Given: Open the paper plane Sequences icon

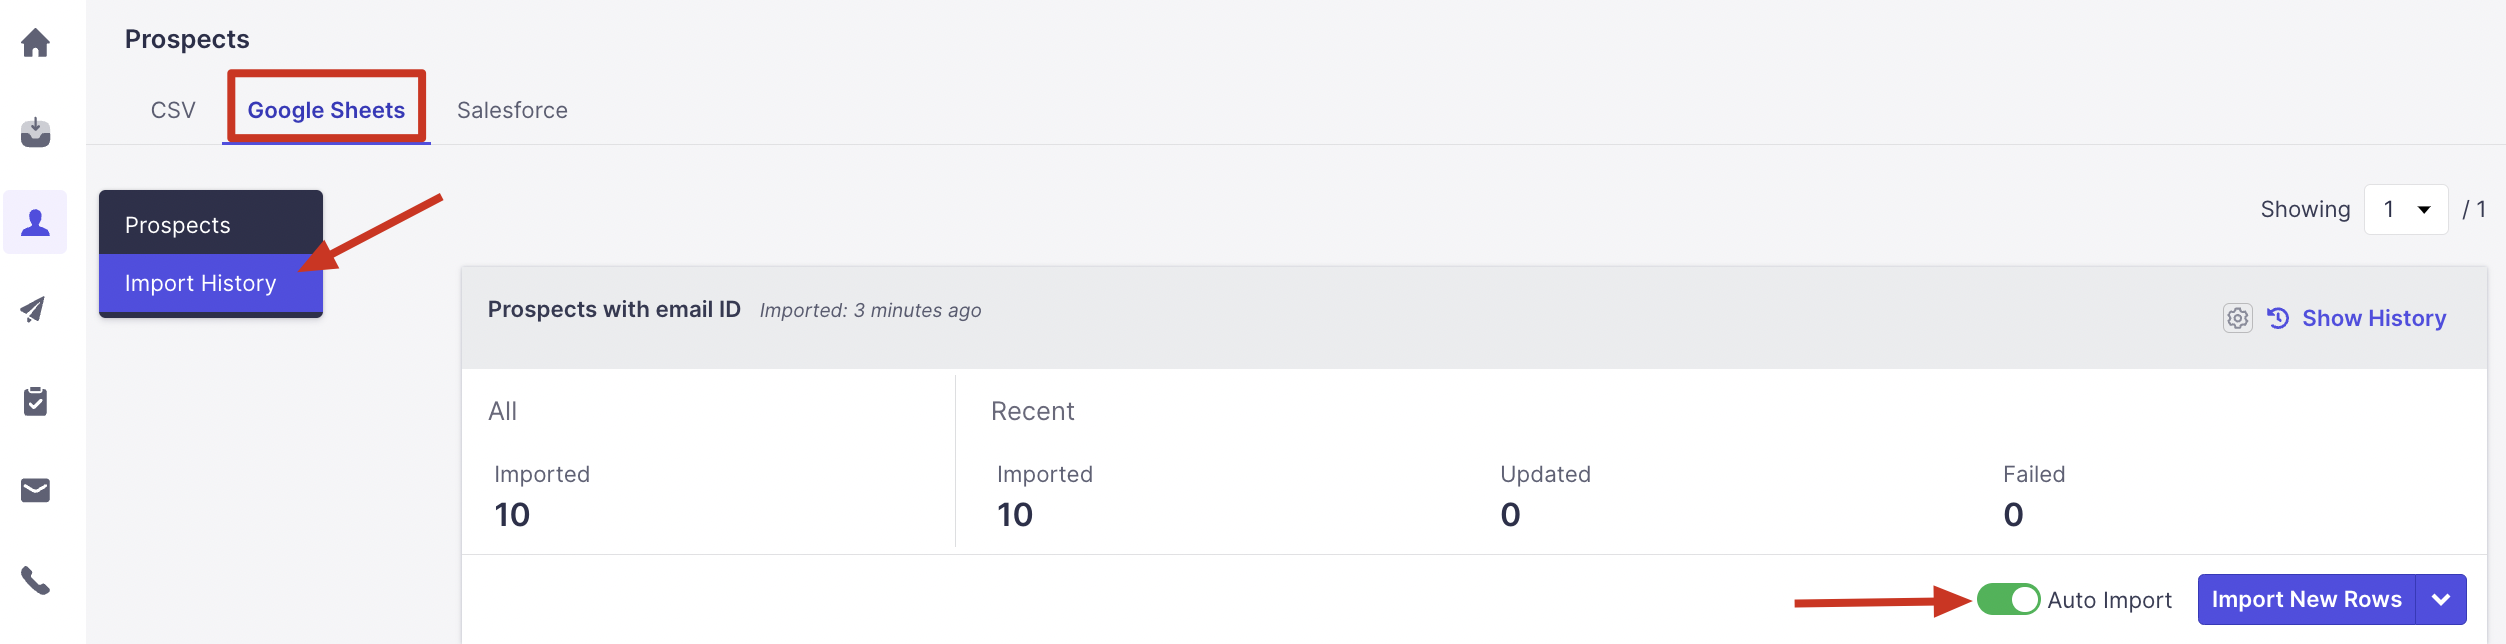Looking at the screenshot, I should [33, 310].
